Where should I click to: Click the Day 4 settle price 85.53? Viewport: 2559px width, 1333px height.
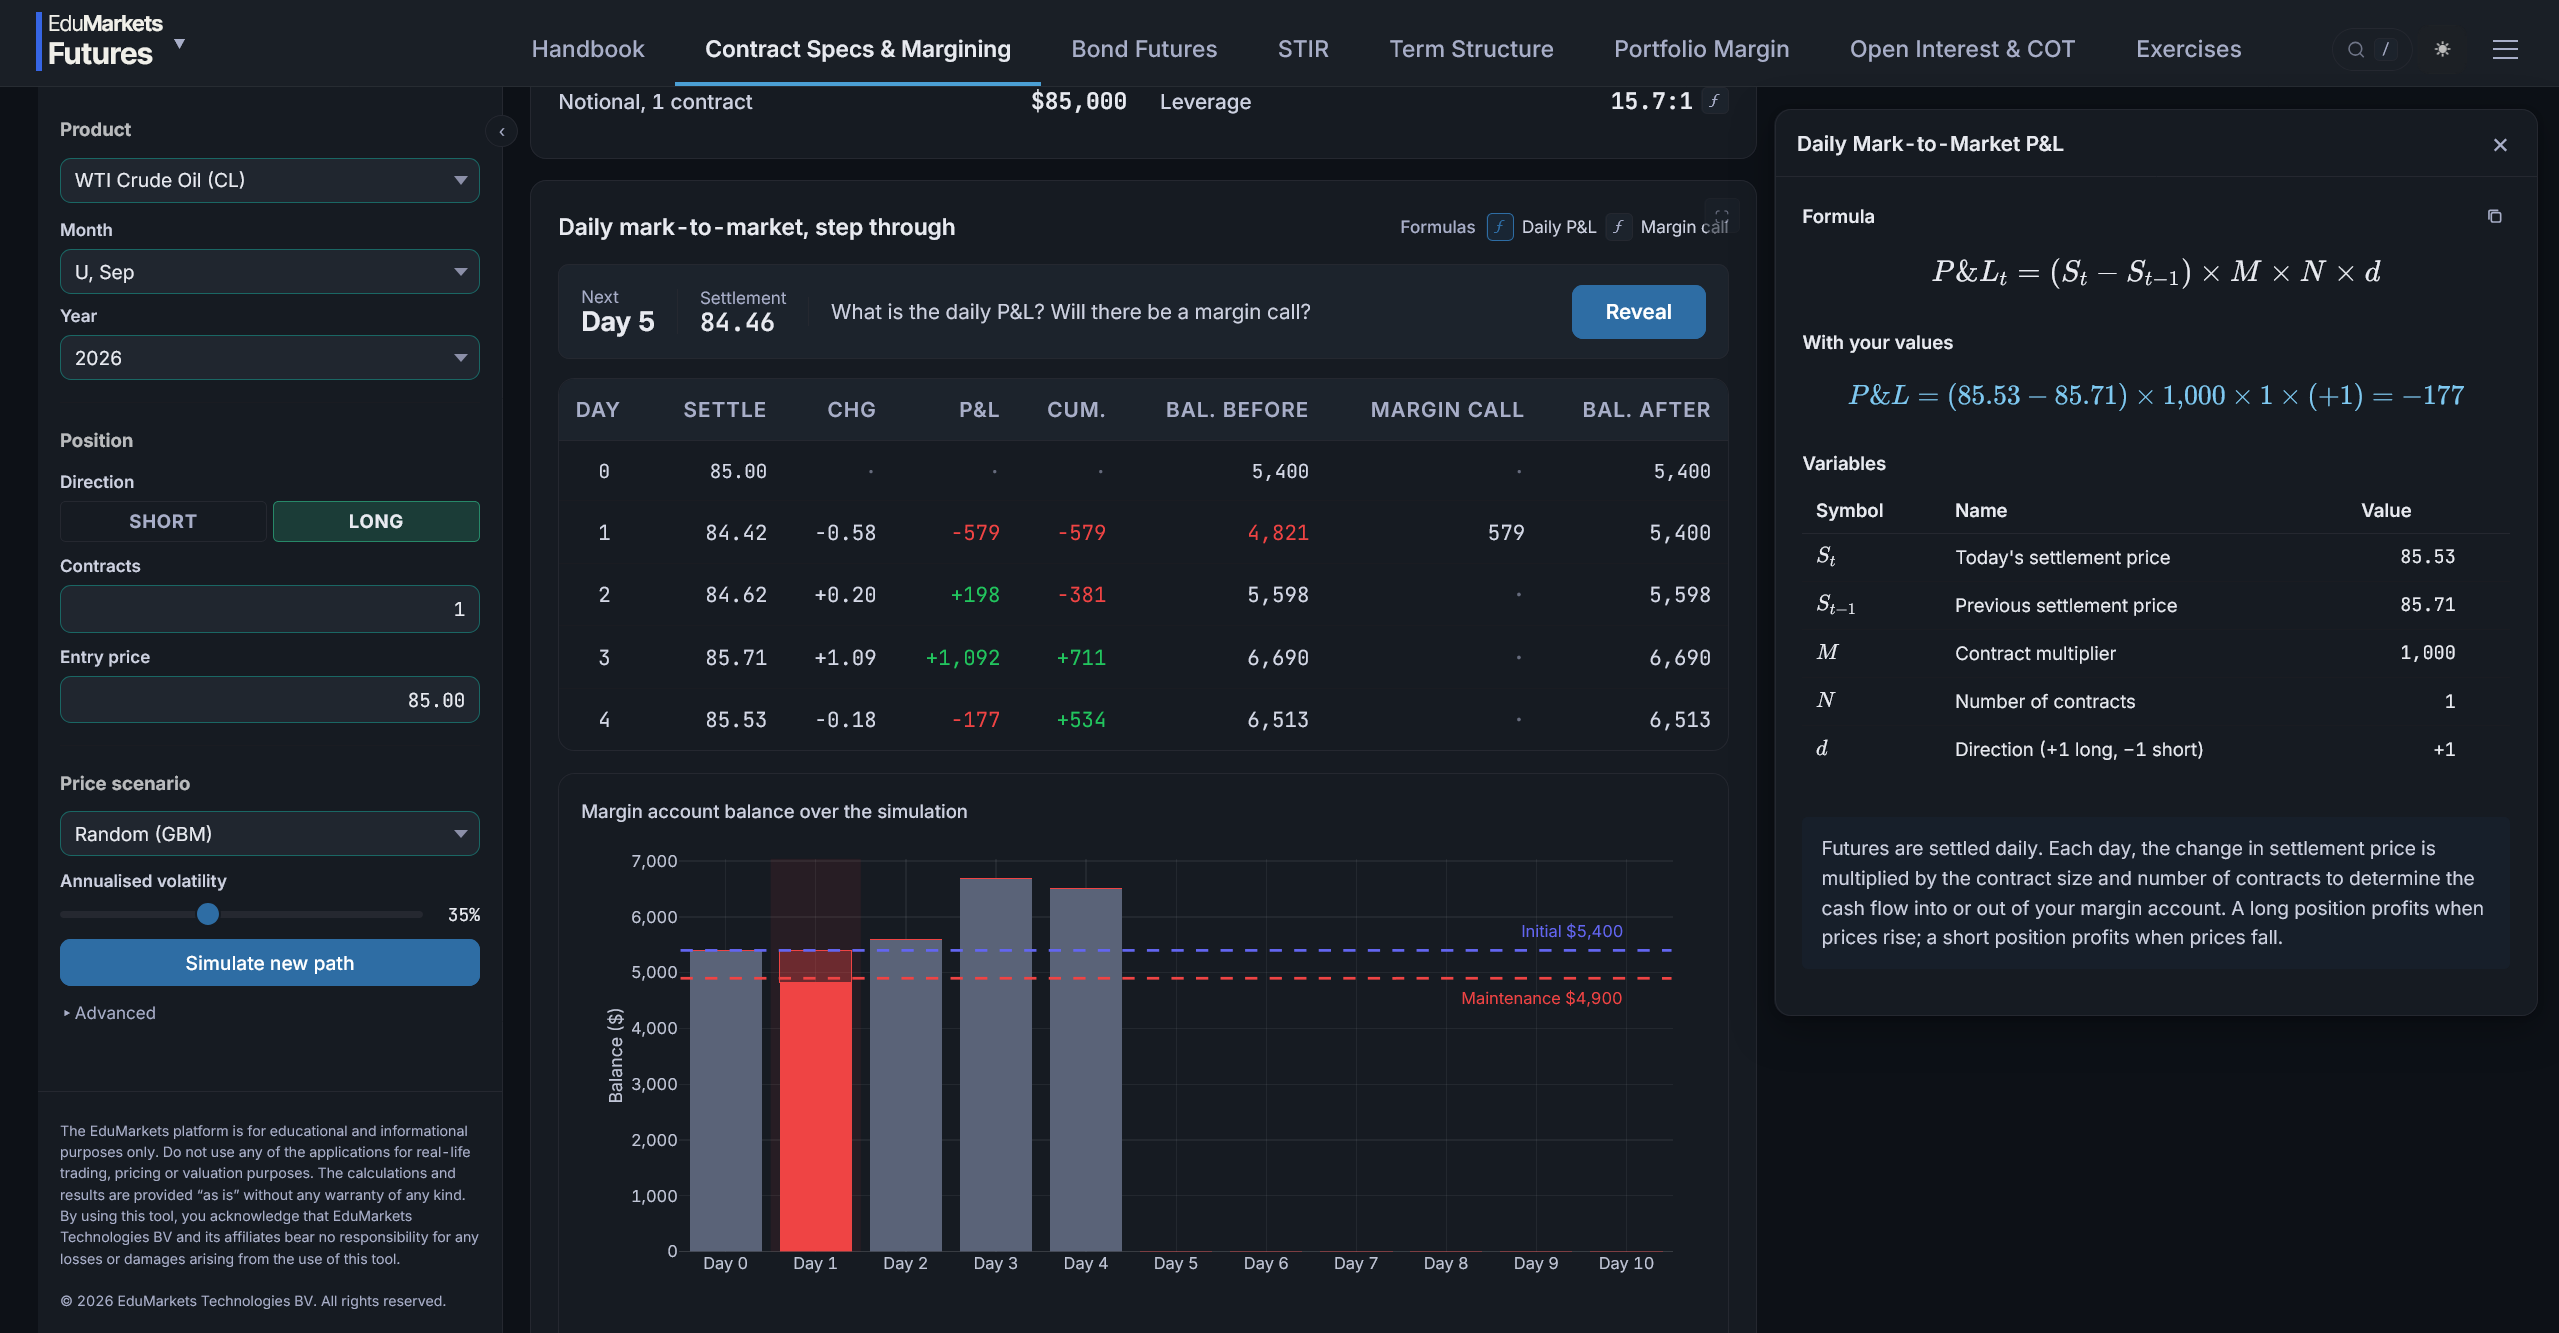pos(736,720)
